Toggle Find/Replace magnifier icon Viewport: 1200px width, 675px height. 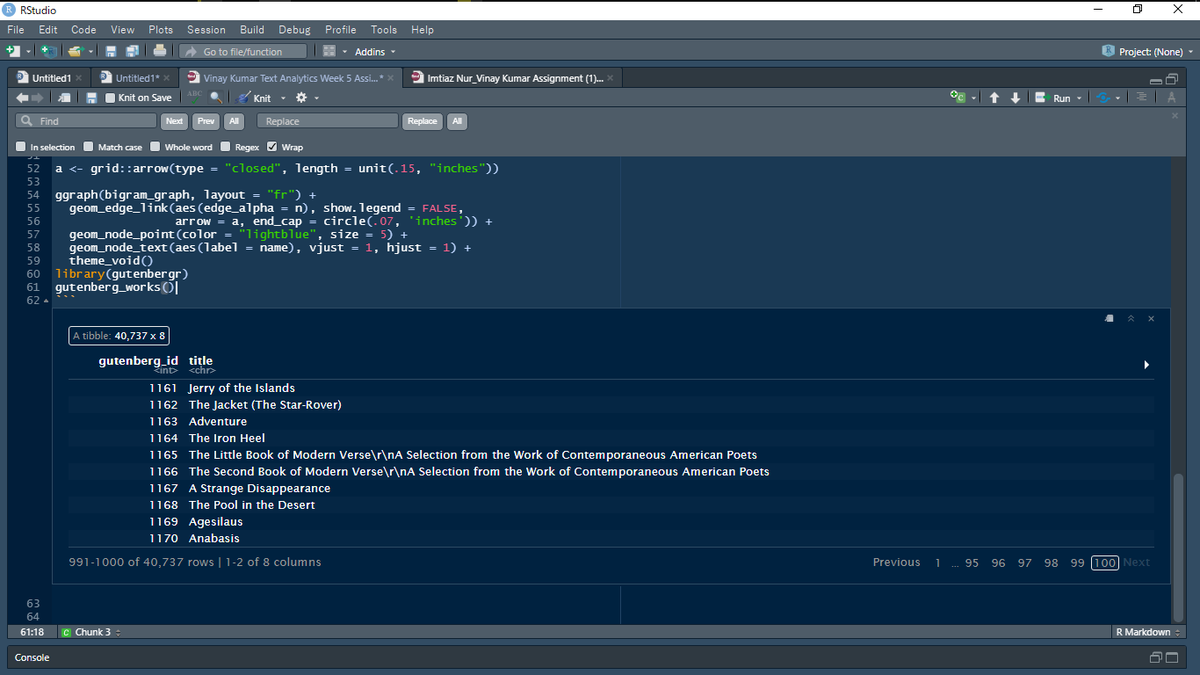tap(215, 97)
